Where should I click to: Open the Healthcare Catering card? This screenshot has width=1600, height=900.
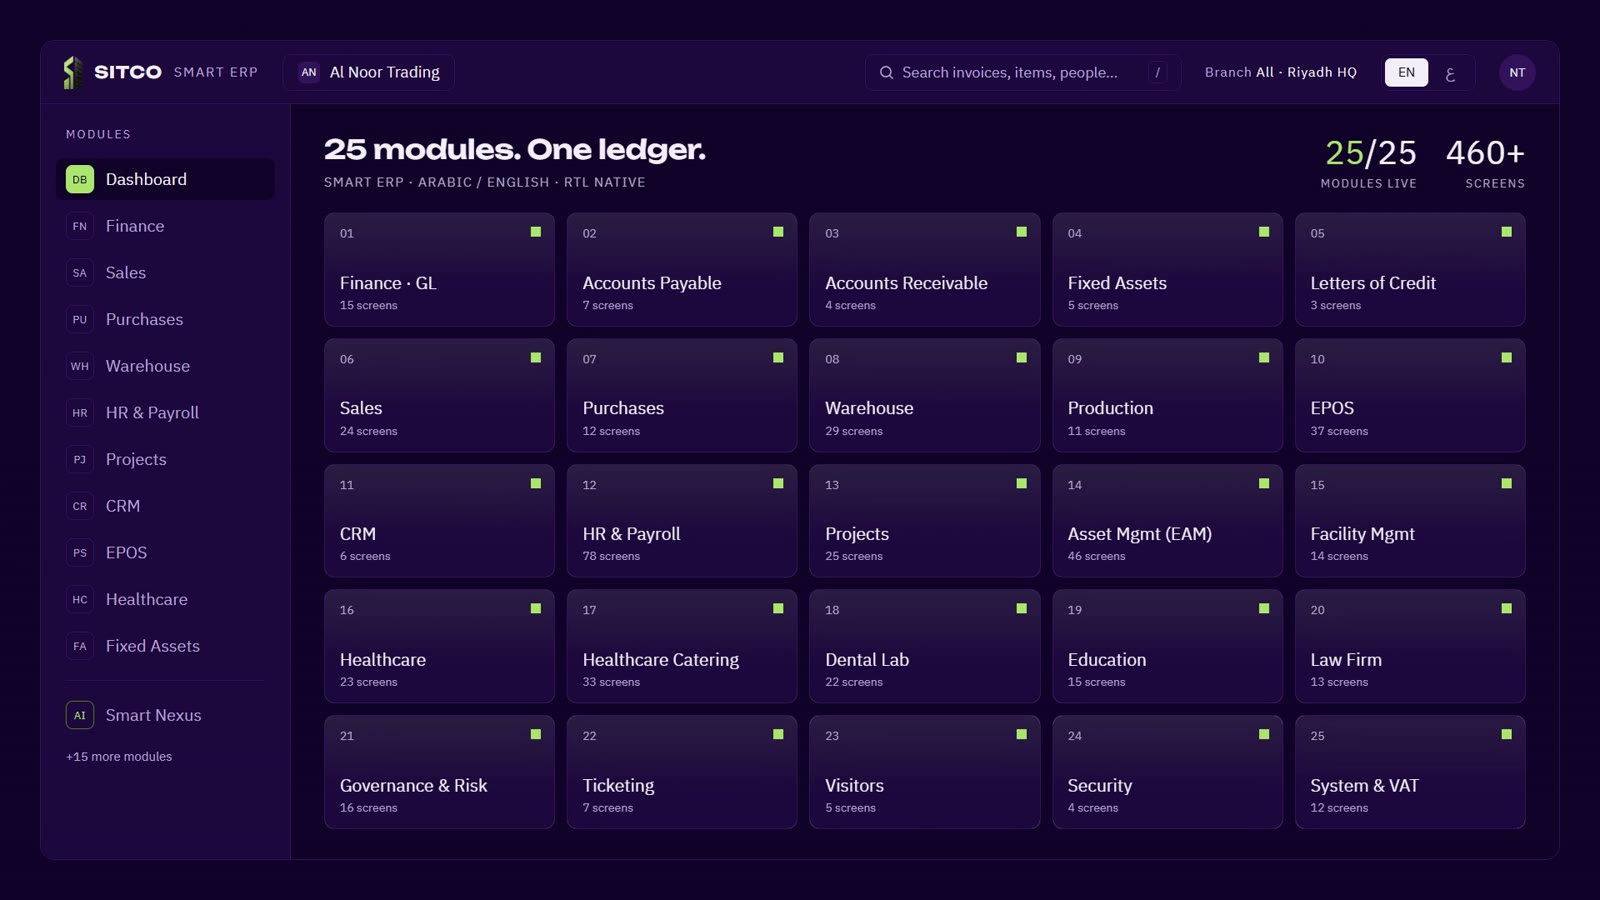[682, 646]
